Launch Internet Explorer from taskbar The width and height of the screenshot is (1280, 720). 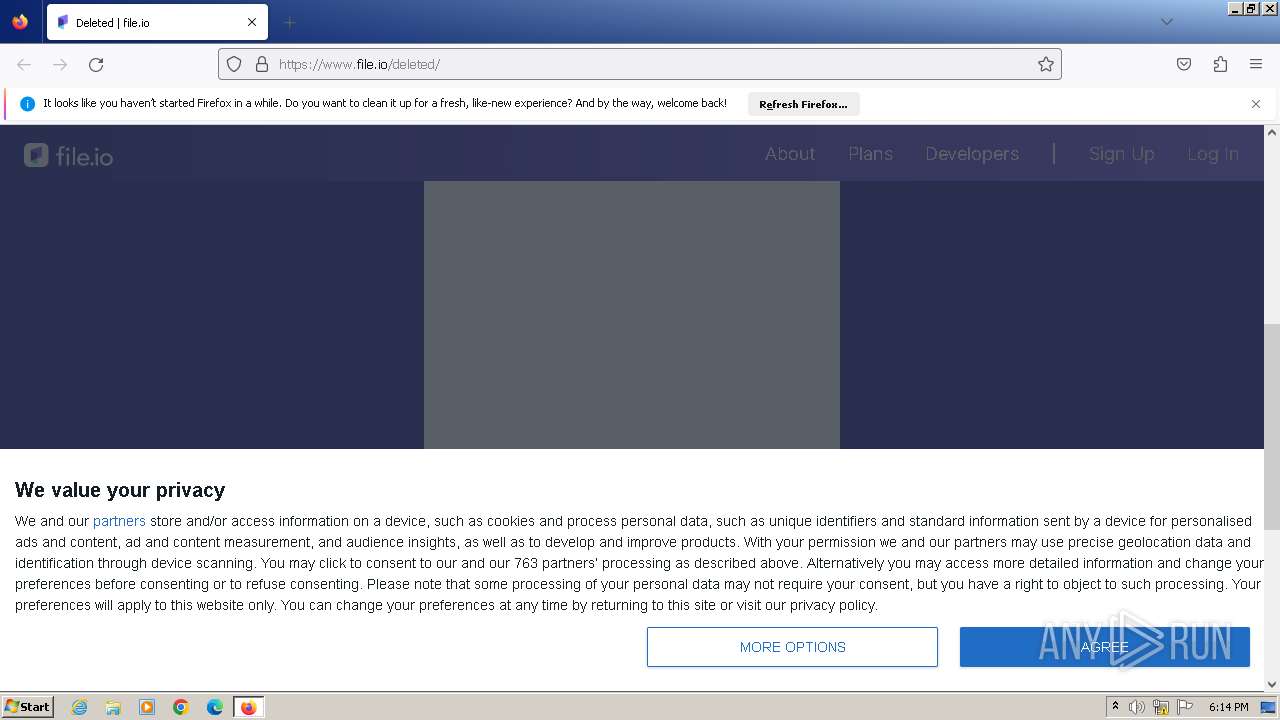pyautogui.click(x=79, y=707)
